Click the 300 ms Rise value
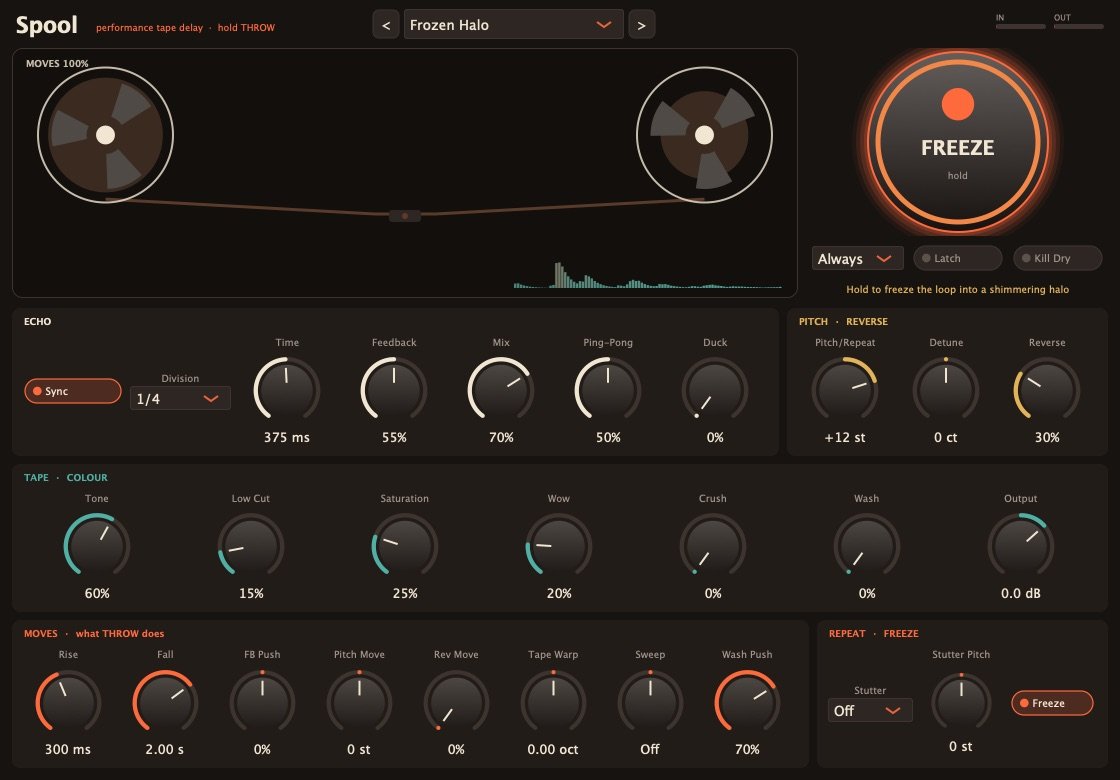 click(x=68, y=749)
